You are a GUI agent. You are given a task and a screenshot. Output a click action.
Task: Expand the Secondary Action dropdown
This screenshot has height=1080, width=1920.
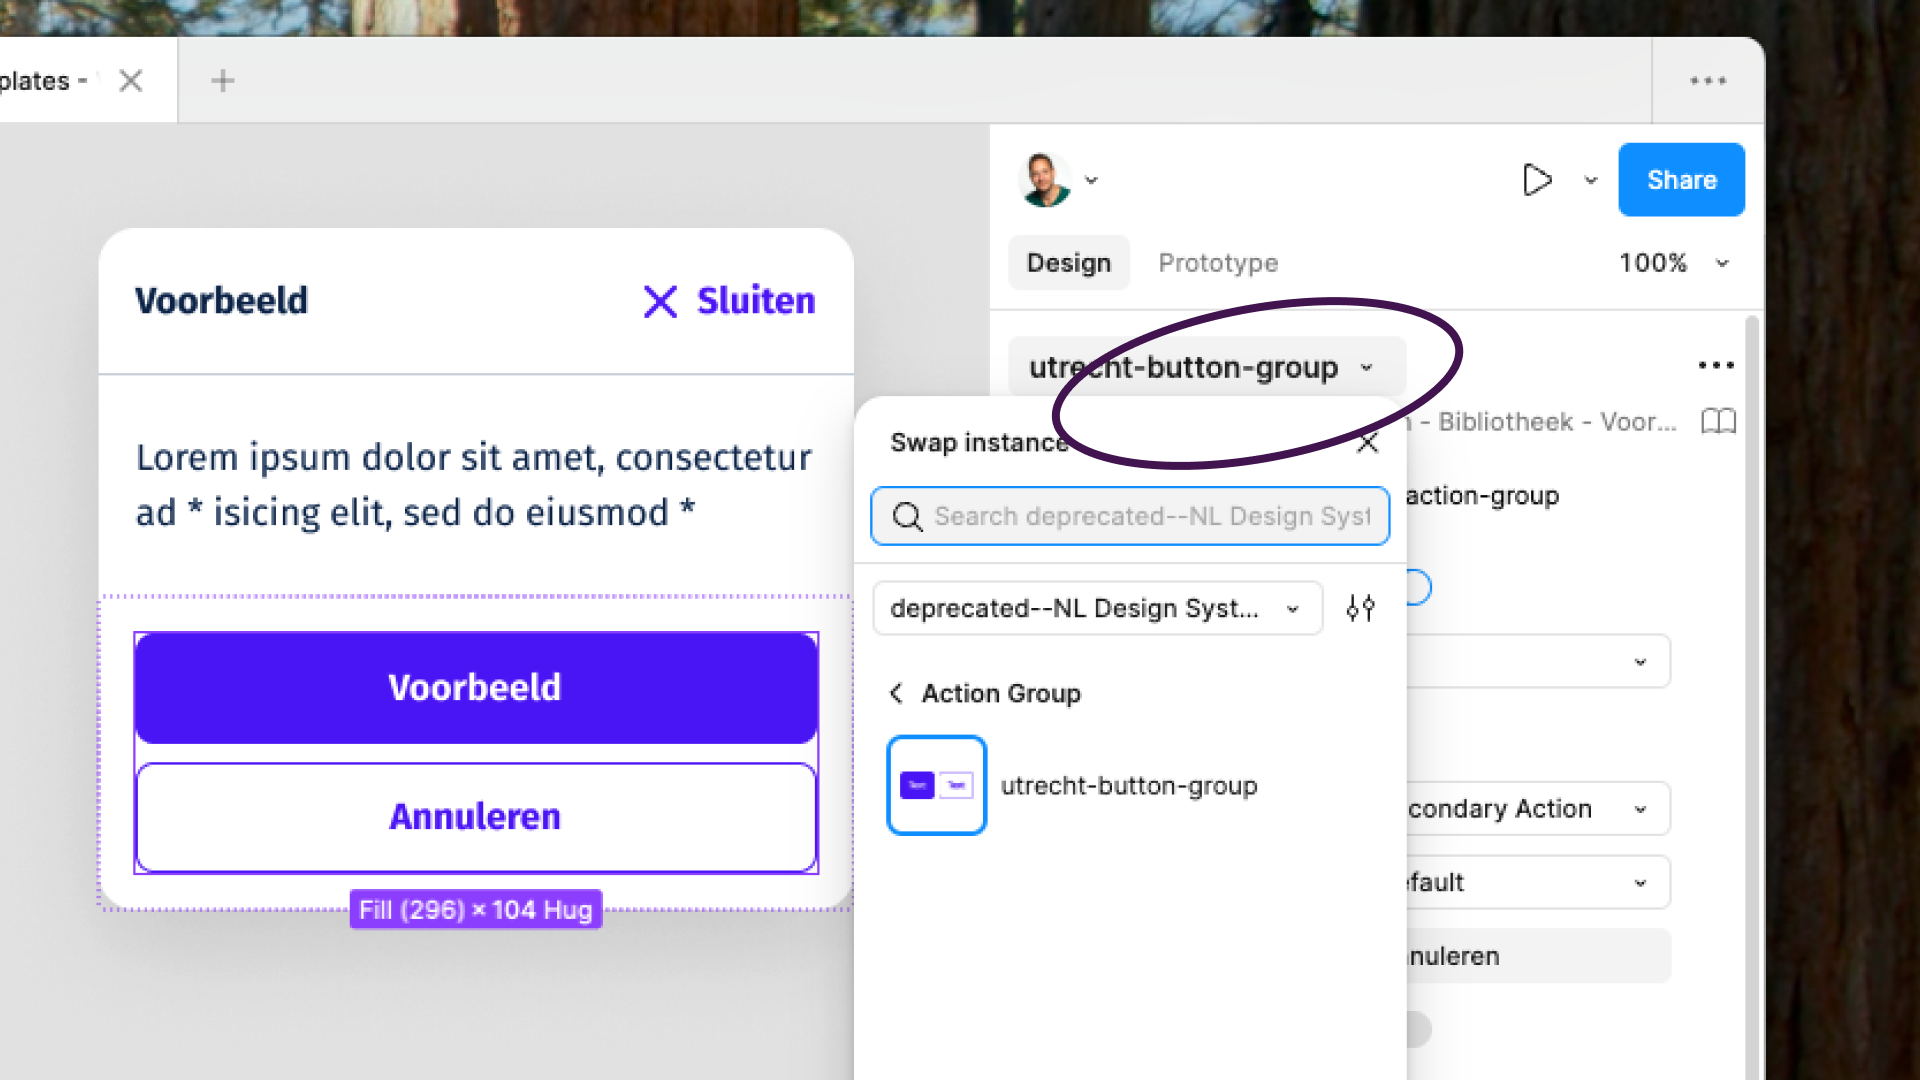(x=1640, y=809)
